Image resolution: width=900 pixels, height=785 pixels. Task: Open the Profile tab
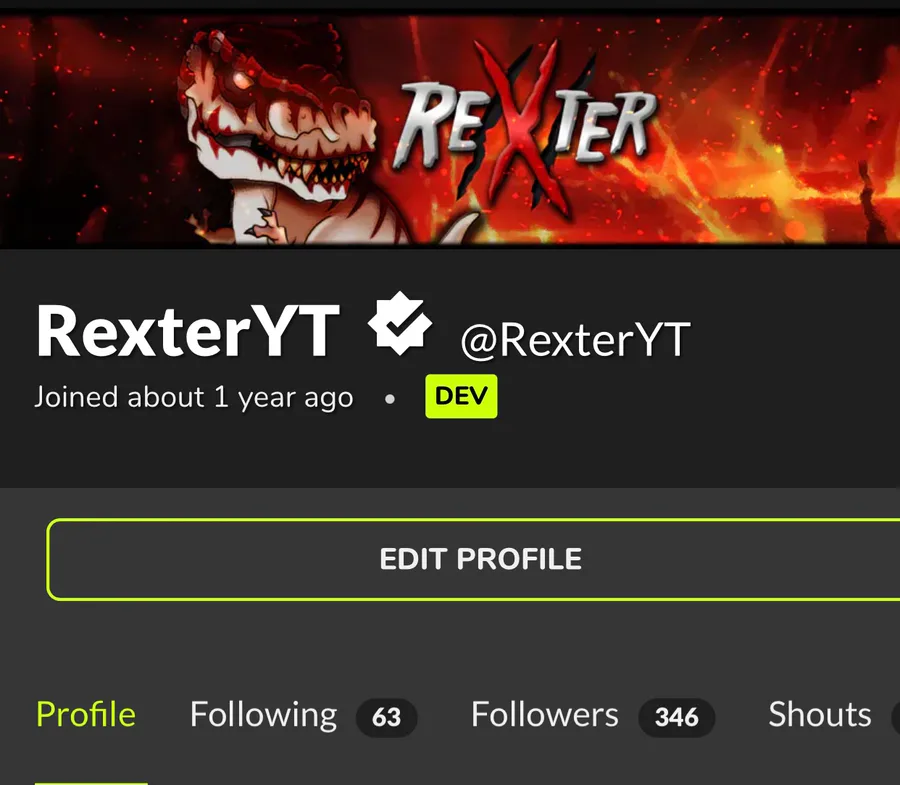pos(86,715)
